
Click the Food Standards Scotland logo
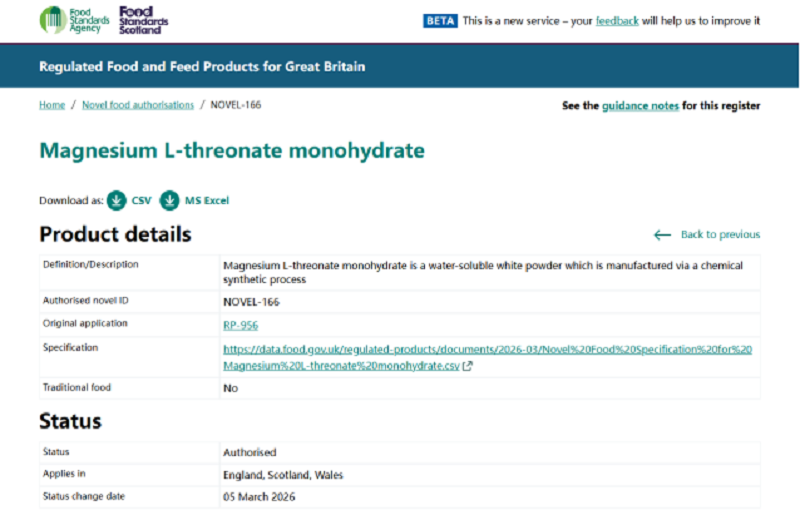[143, 18]
